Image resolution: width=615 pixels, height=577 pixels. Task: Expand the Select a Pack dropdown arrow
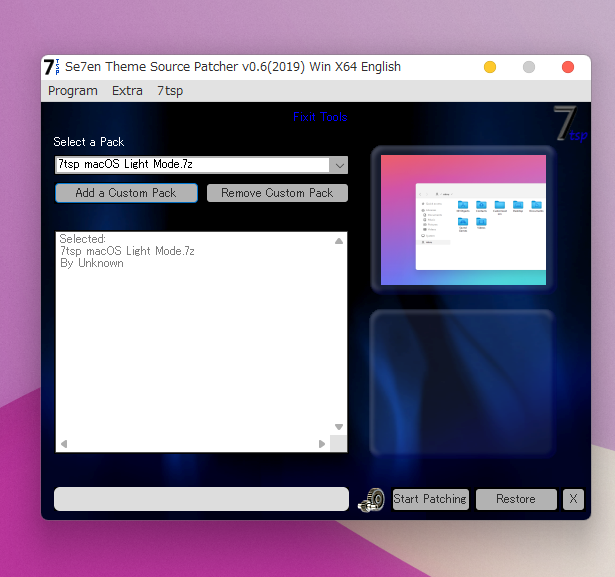tap(339, 165)
